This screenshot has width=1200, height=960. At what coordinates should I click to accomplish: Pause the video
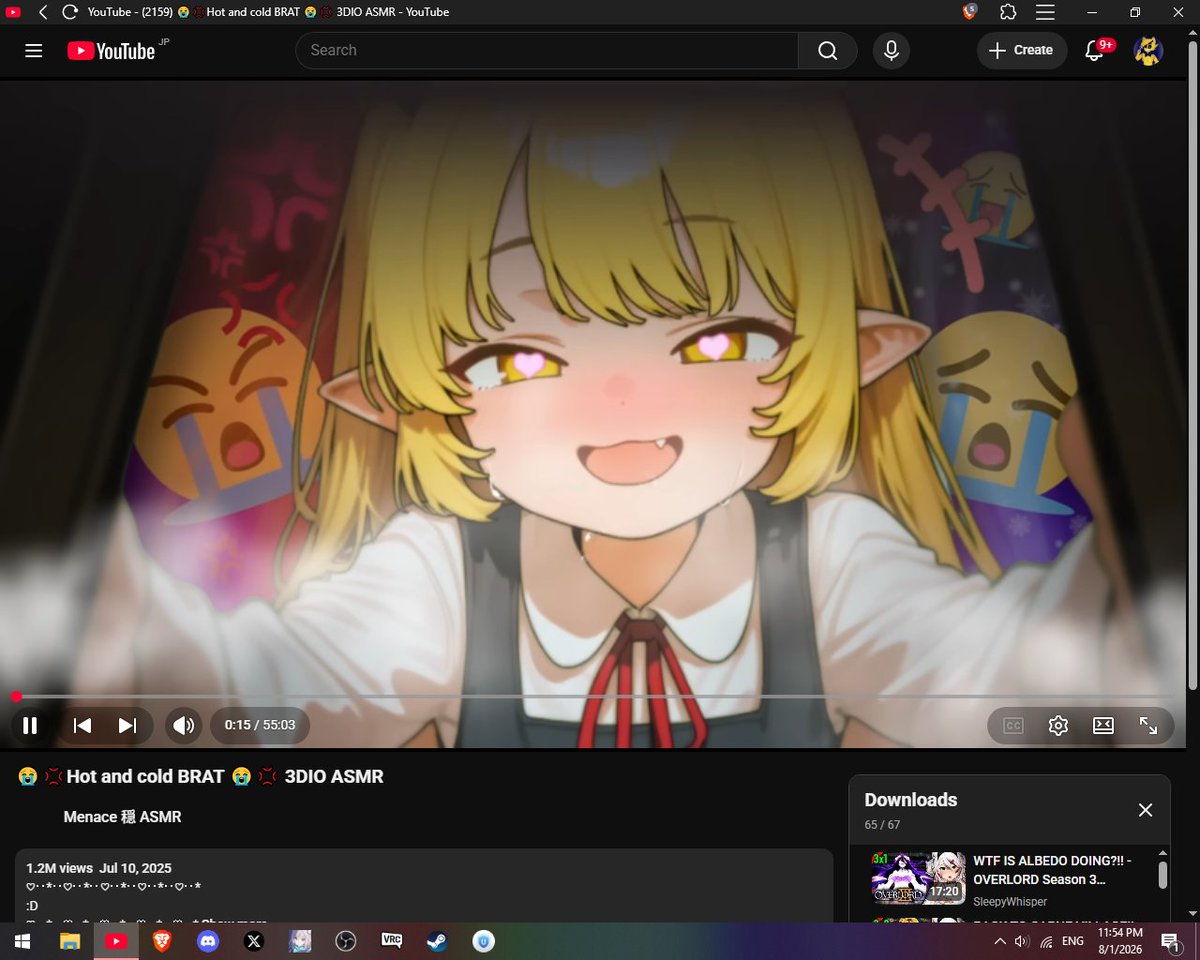click(x=30, y=725)
